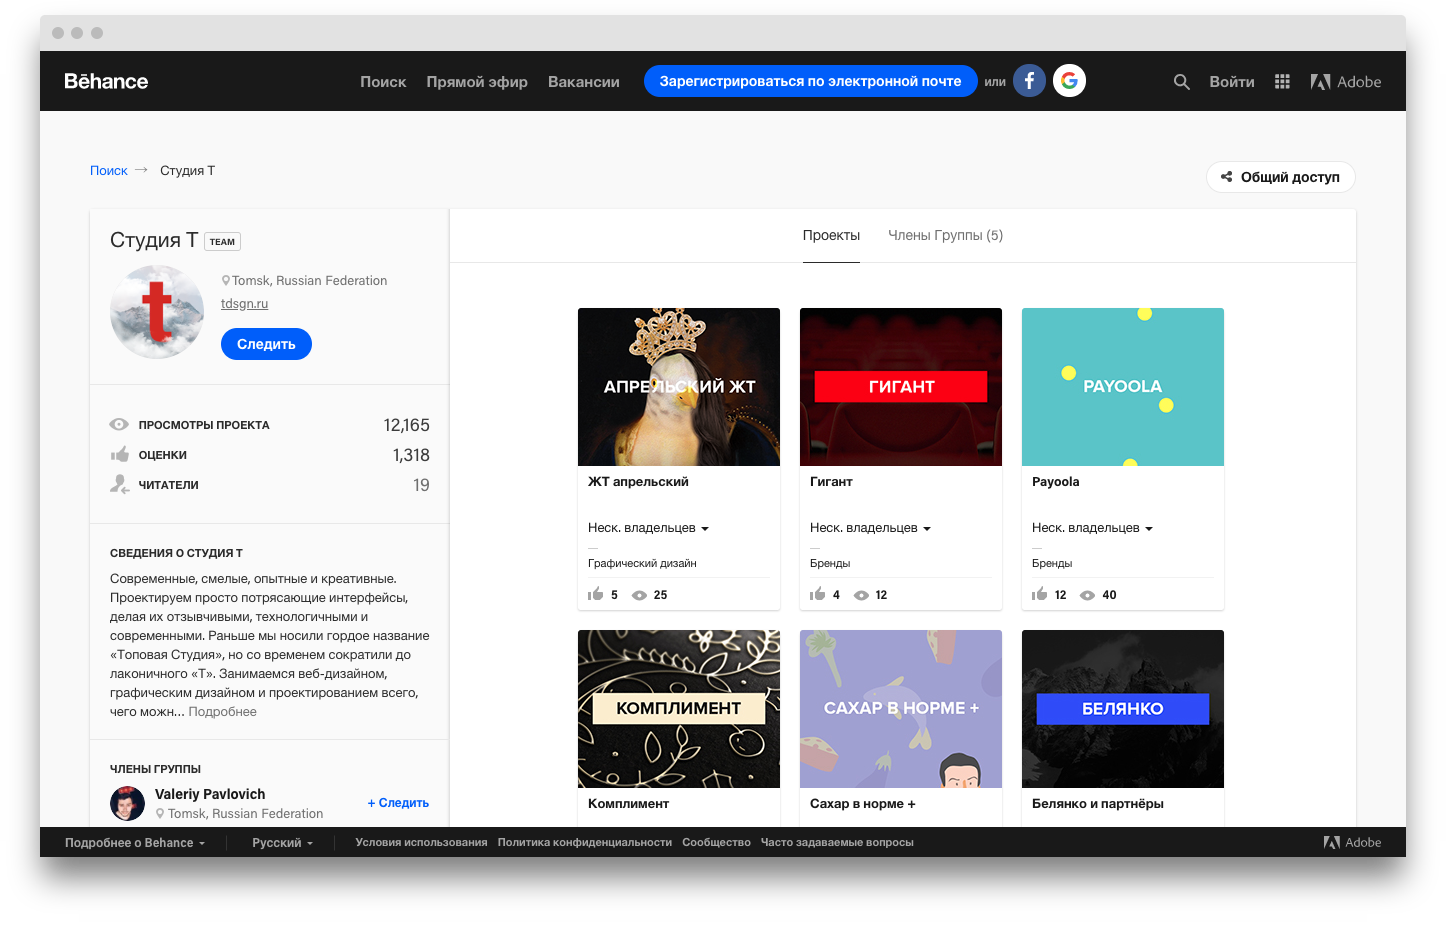1446x927 pixels.
Task: Click views eye icon on Гигант card
Action: 861,595
